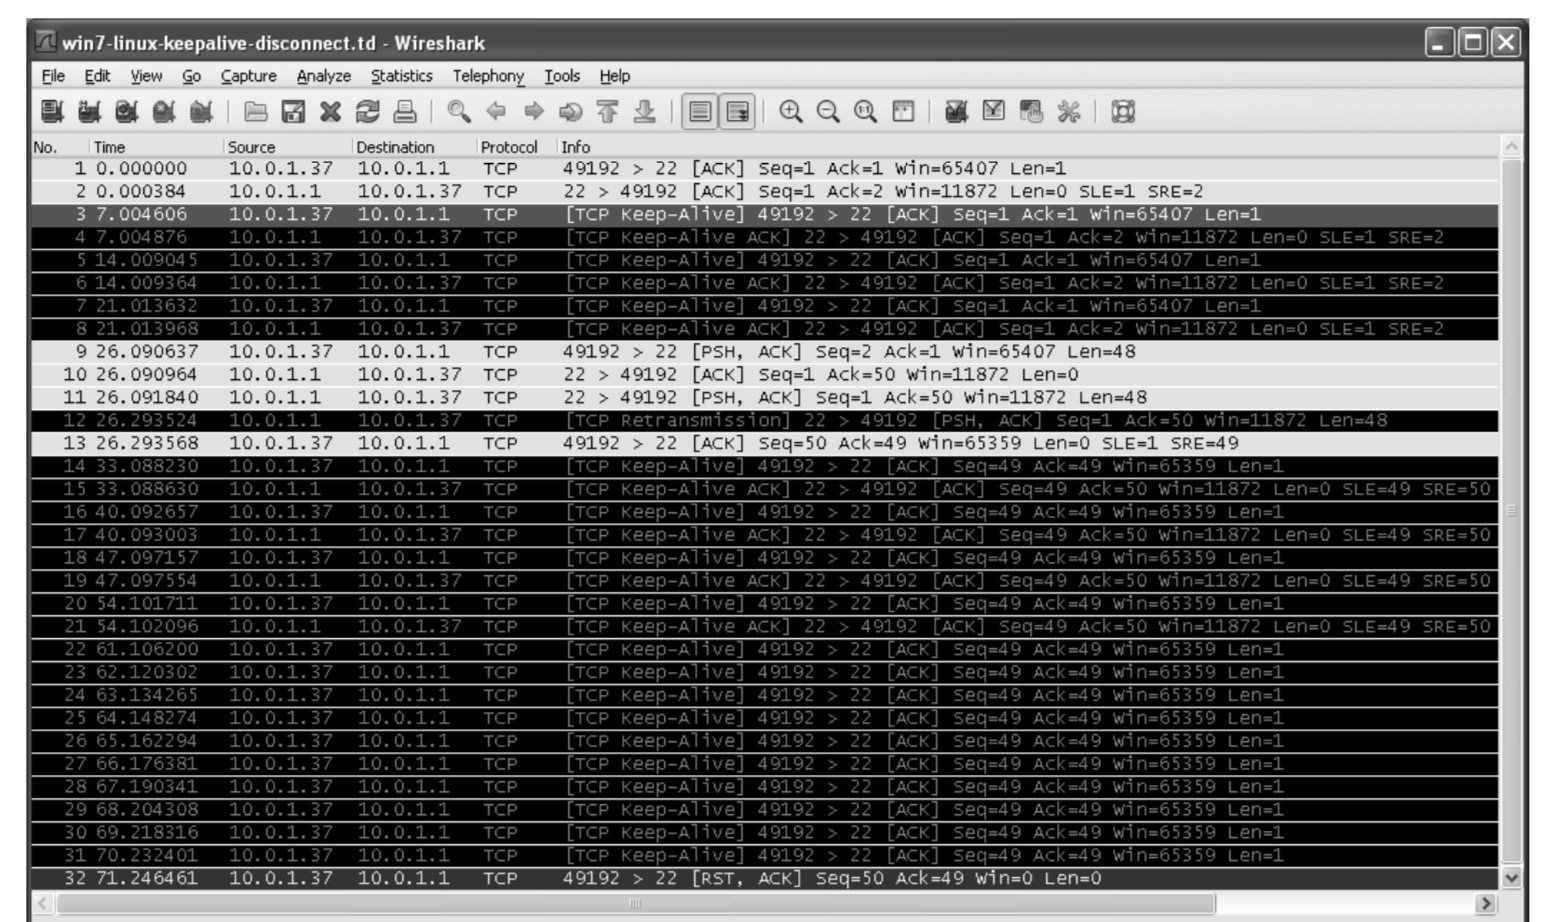Restart the running live capture
Image resolution: width=1552 pixels, height=922 pixels.
click(x=200, y=112)
